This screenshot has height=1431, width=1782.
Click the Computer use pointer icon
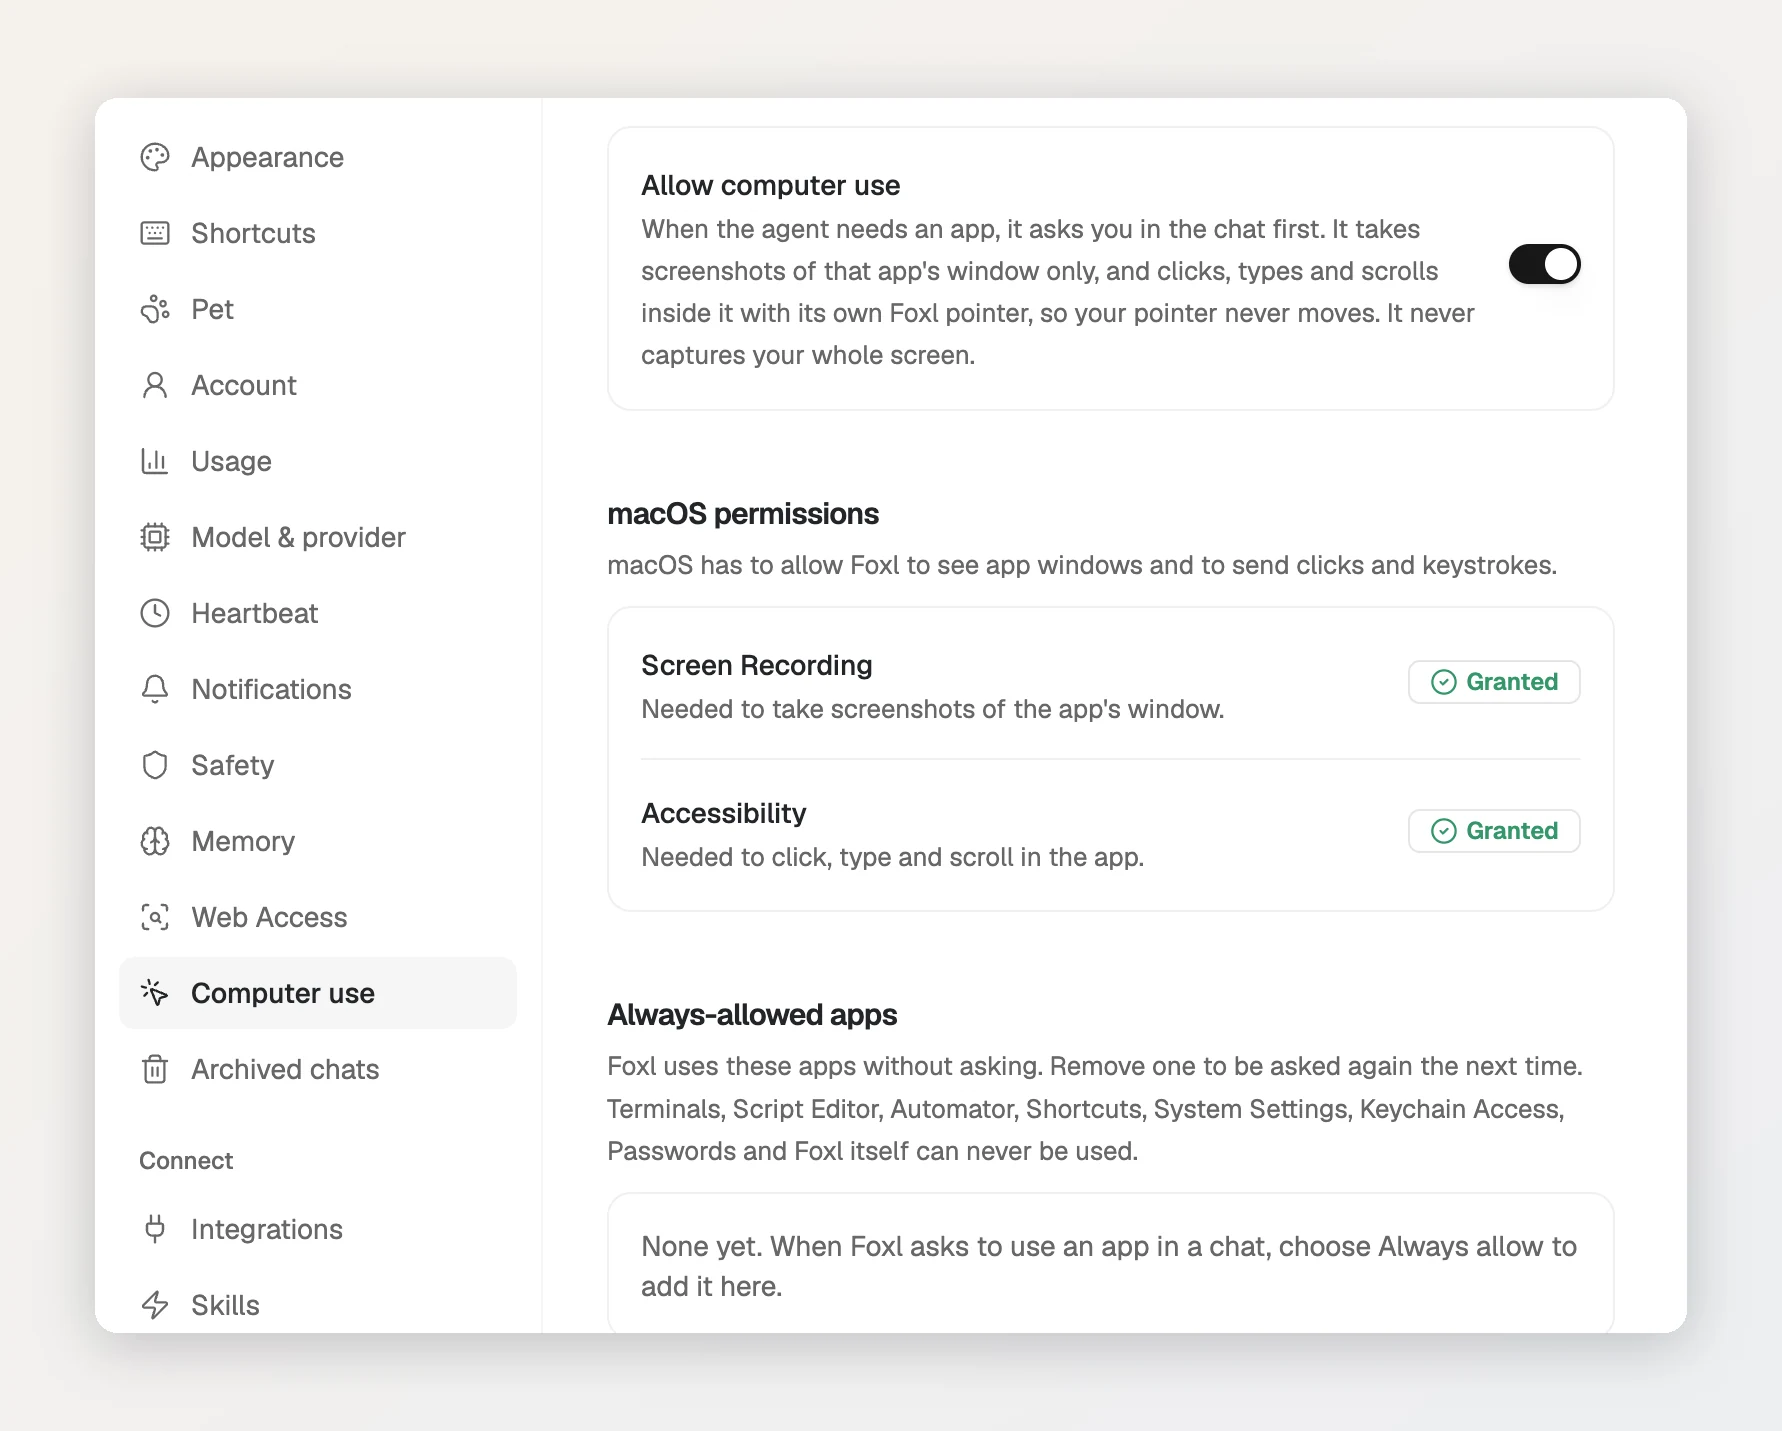click(155, 993)
